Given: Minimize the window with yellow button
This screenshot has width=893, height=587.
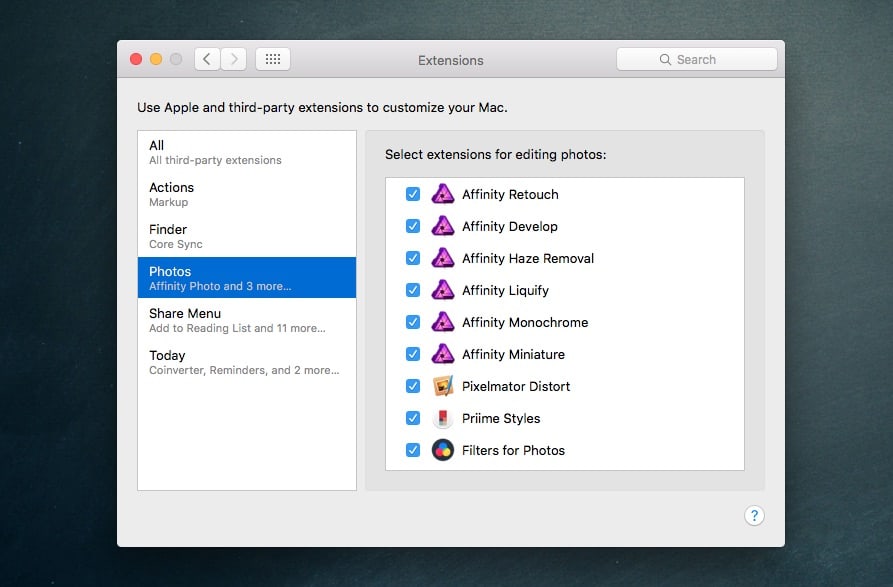Looking at the screenshot, I should (x=156, y=59).
